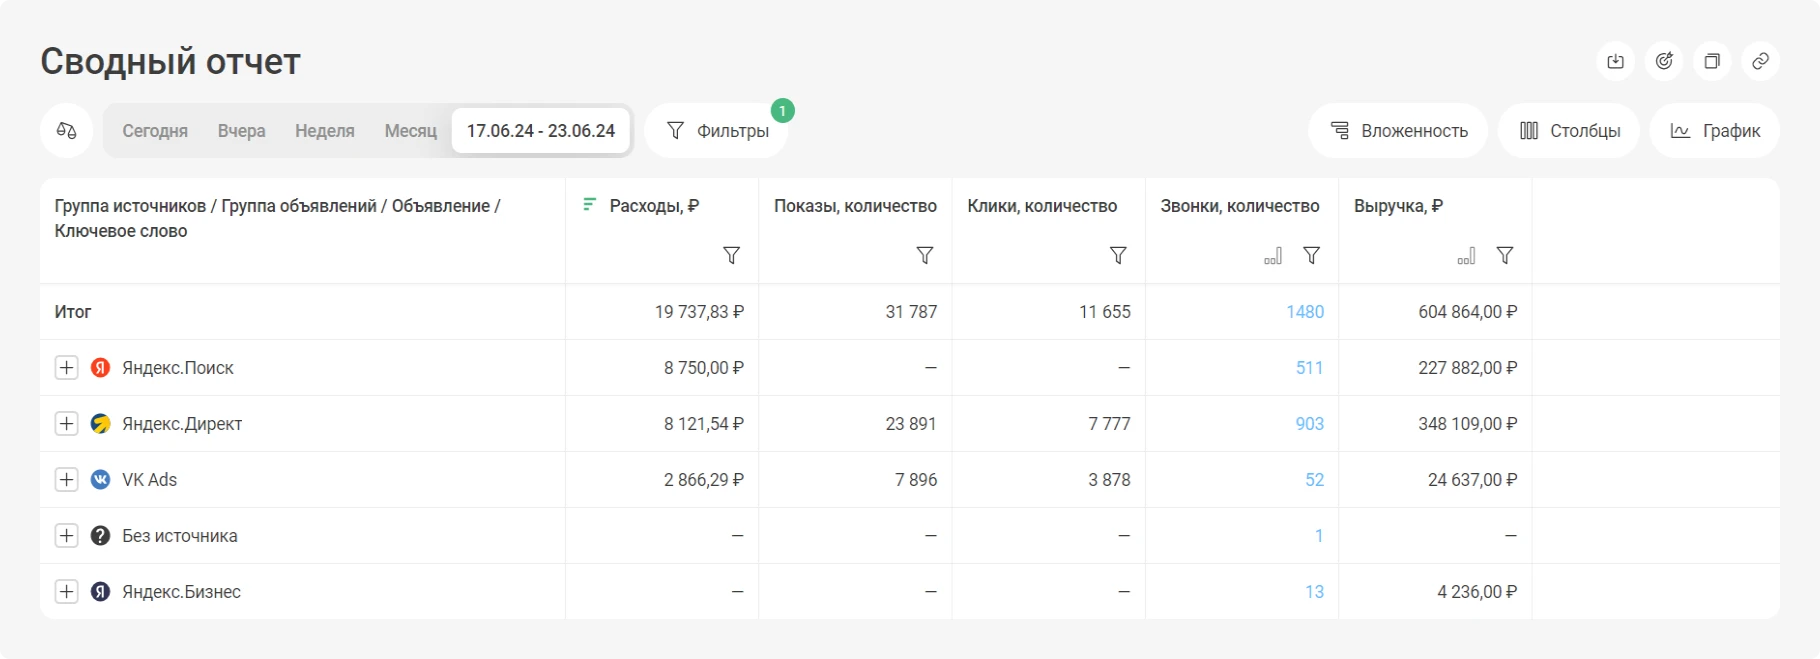Click the download report icon
This screenshot has height=659, width=1820.
[1615, 62]
